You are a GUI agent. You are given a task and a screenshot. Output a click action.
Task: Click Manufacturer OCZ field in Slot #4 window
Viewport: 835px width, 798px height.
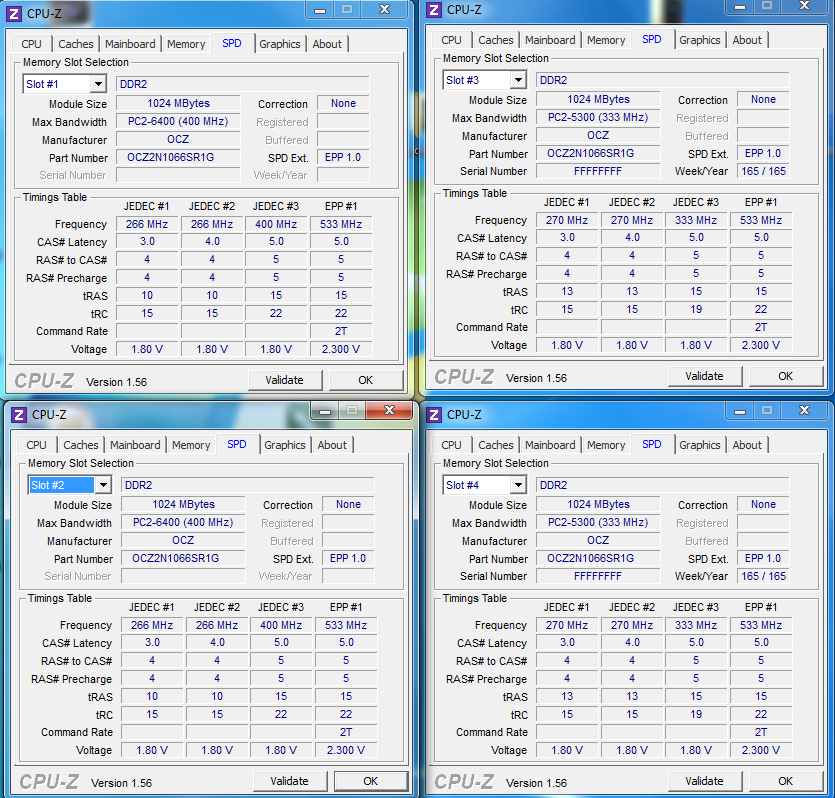point(598,540)
